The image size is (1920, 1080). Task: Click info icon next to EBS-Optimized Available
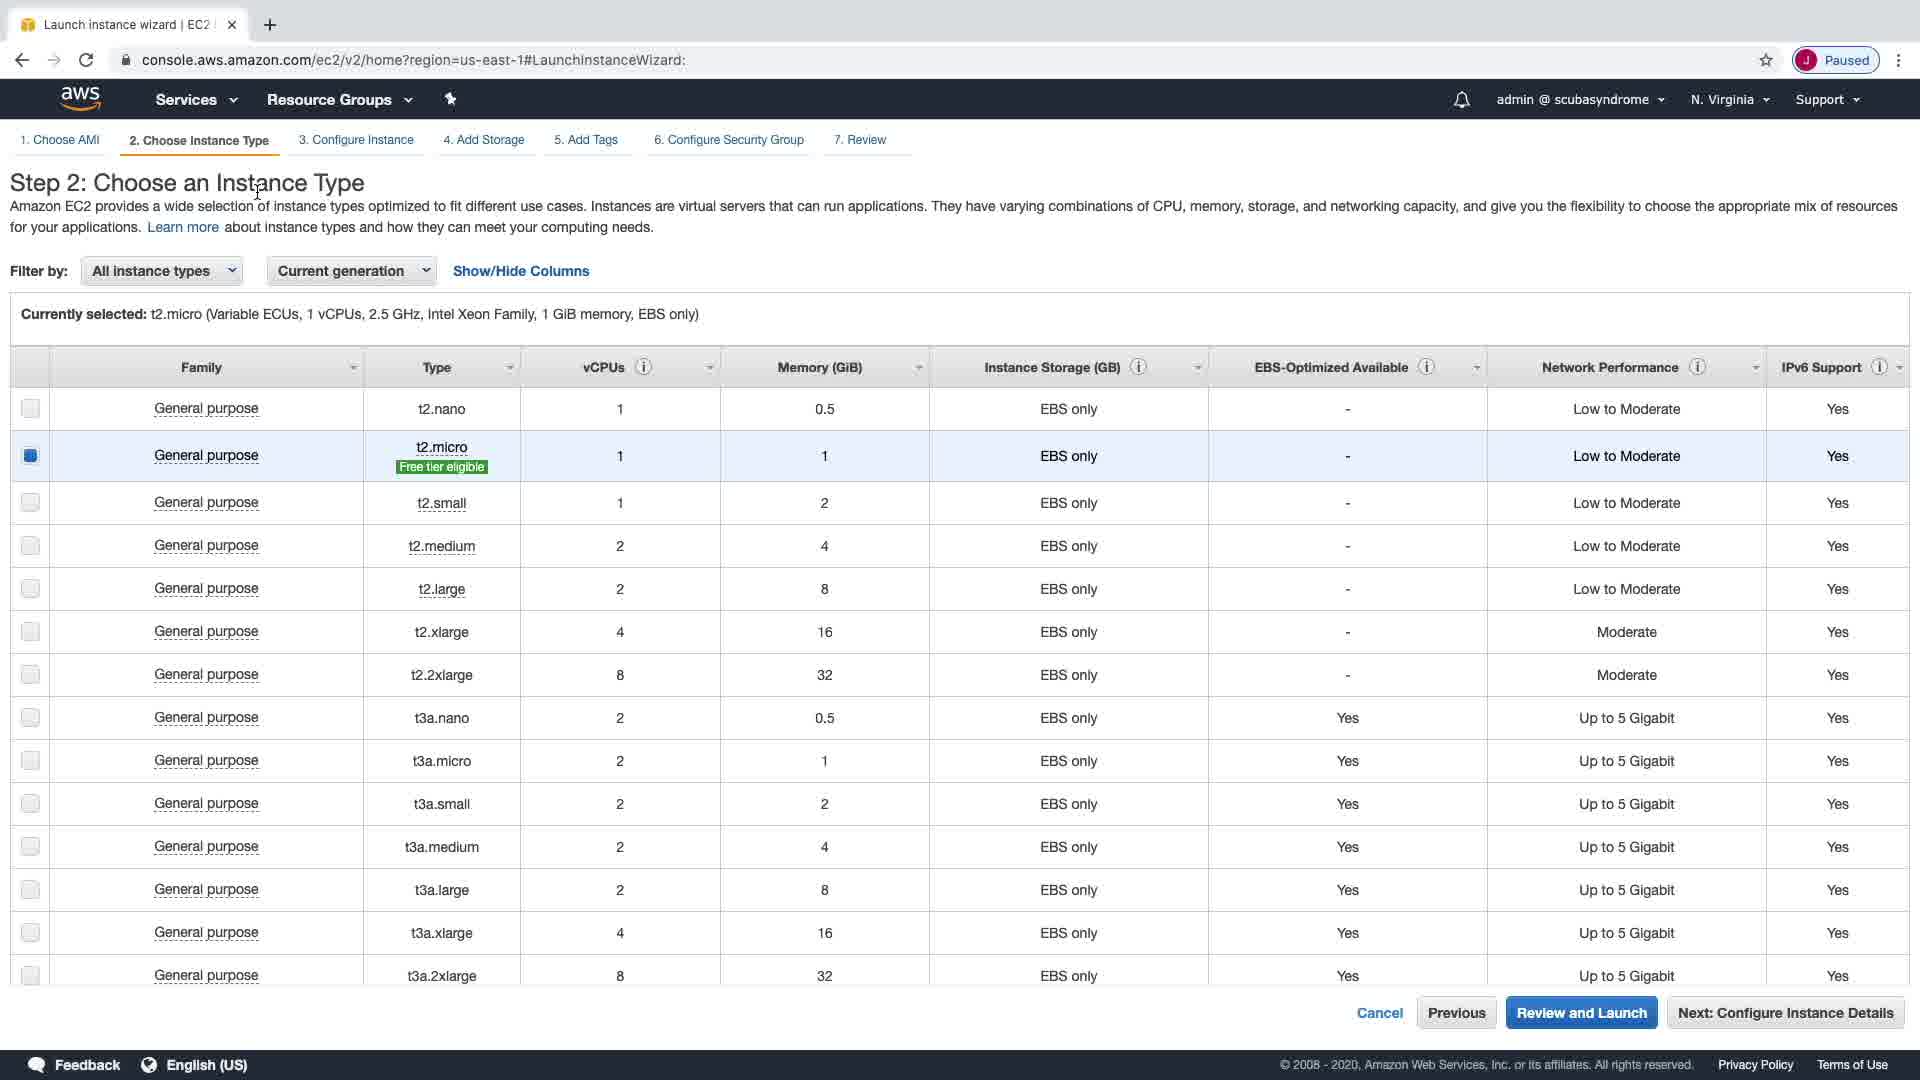pyautogui.click(x=1427, y=367)
